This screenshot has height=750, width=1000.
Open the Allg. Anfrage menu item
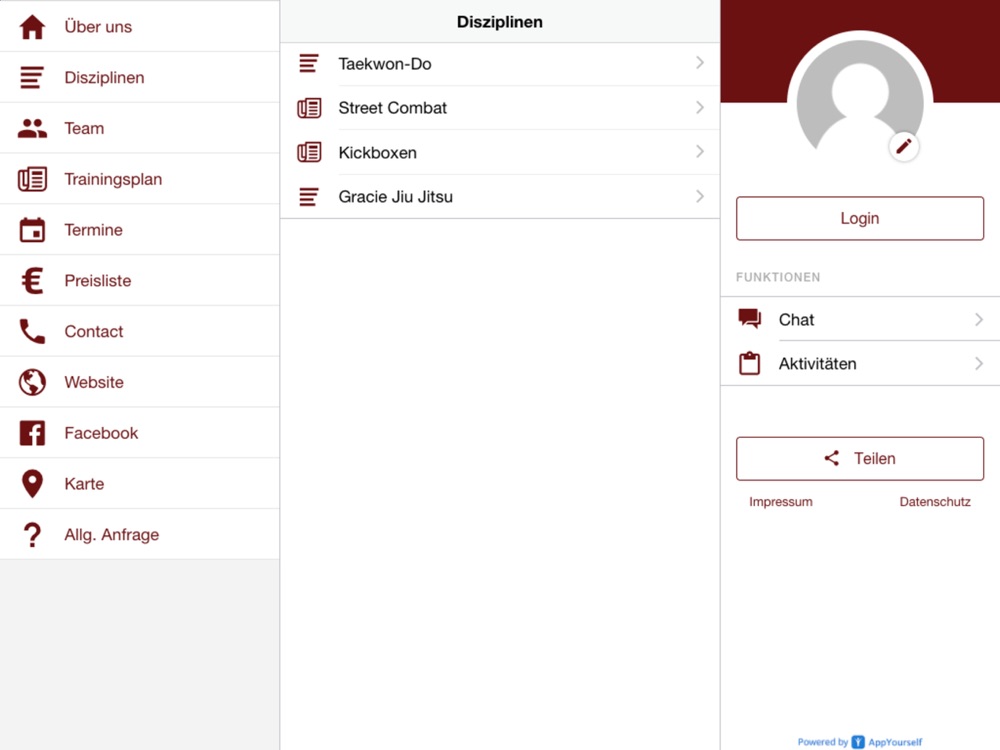tap(140, 534)
